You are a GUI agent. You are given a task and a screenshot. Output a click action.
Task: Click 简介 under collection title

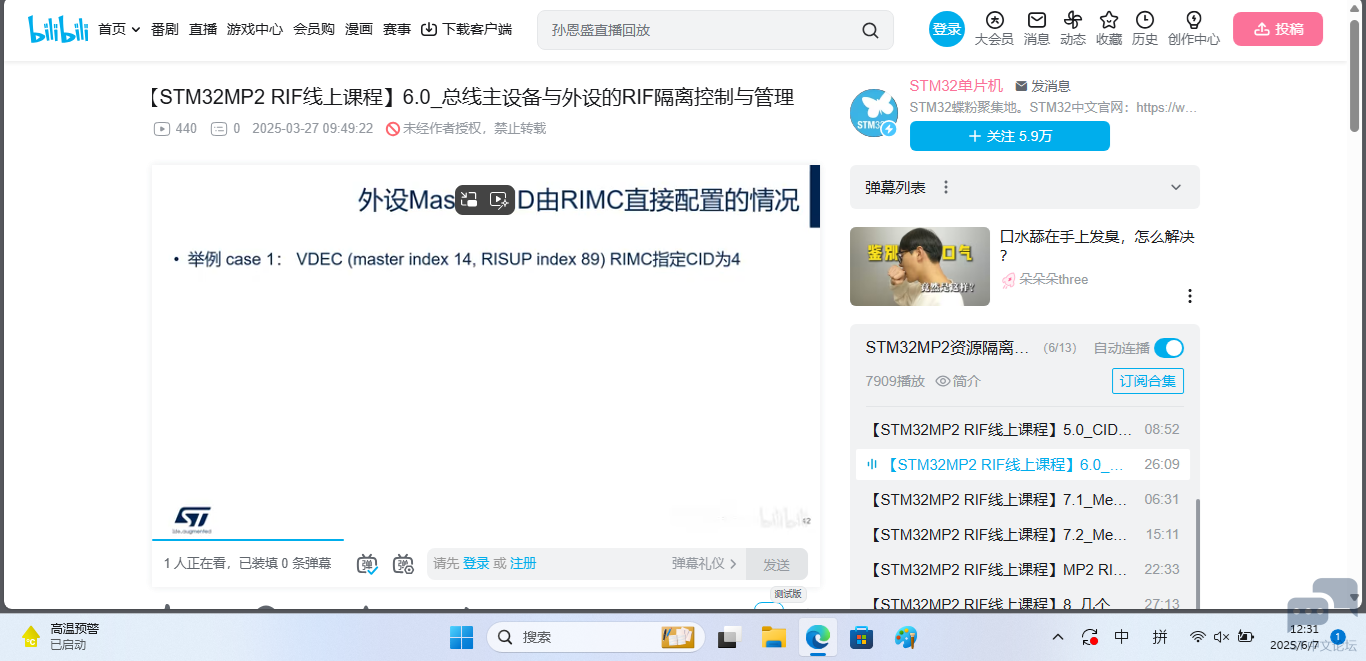tap(958, 381)
